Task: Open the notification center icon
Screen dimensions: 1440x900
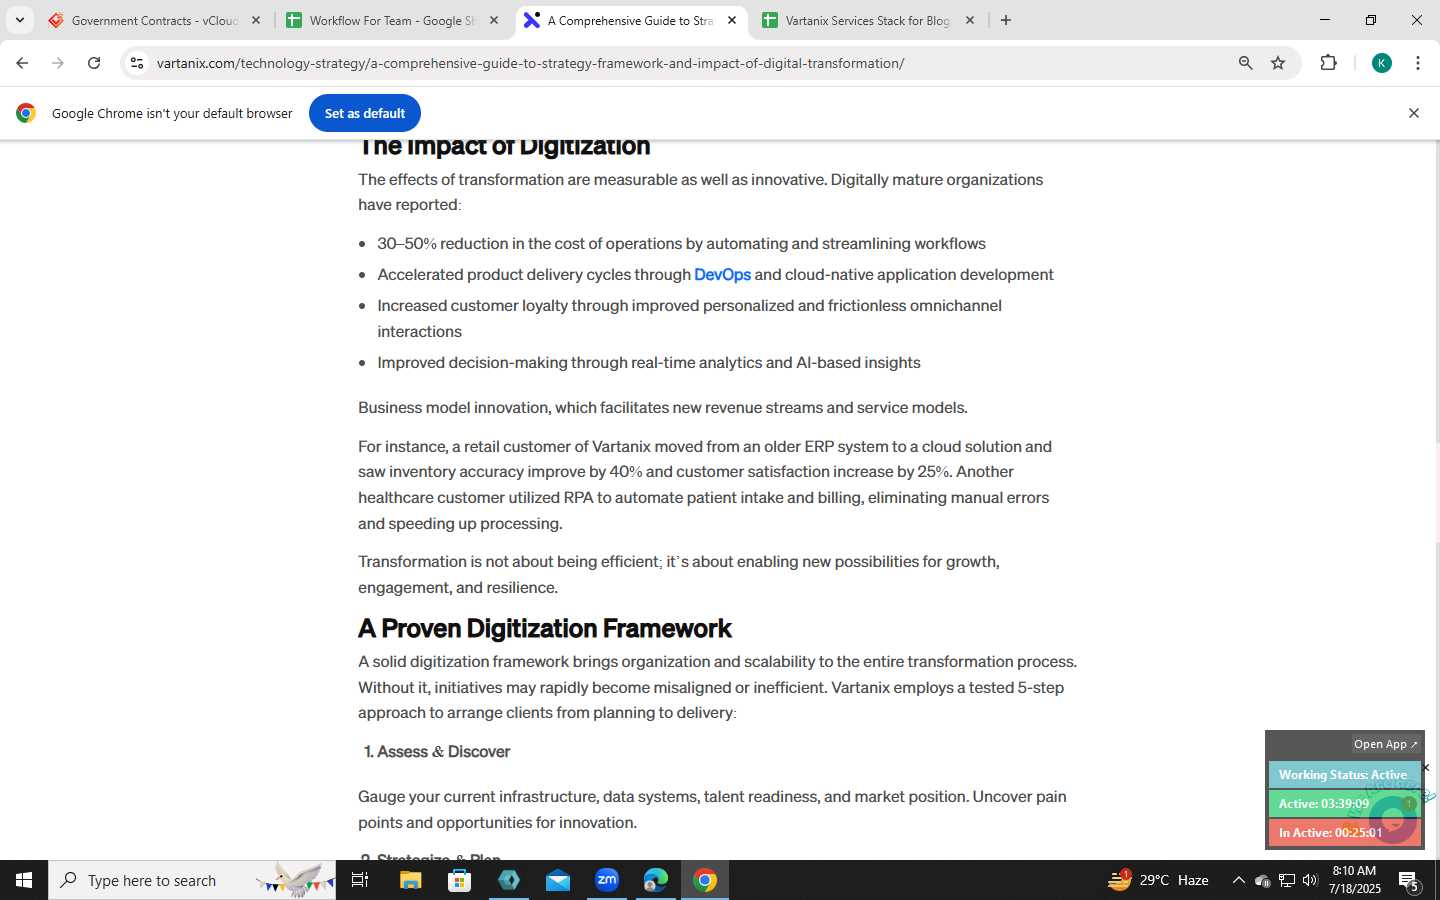Action: 1410,881
